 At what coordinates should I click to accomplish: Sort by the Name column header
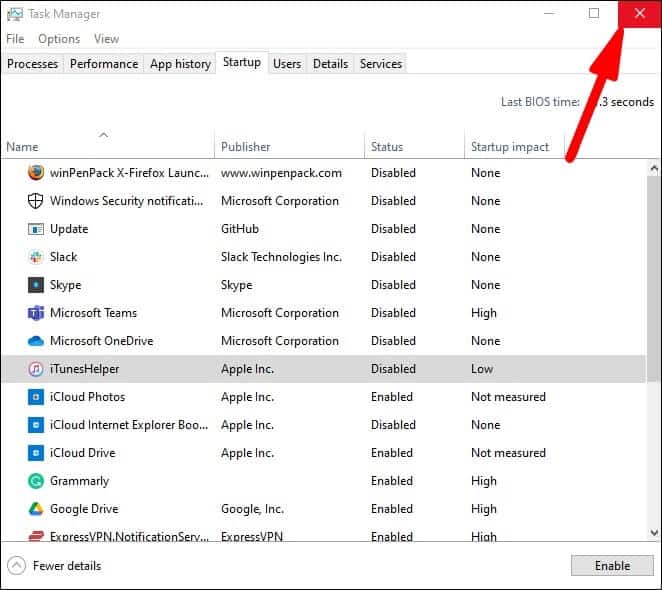pyautogui.click(x=108, y=144)
